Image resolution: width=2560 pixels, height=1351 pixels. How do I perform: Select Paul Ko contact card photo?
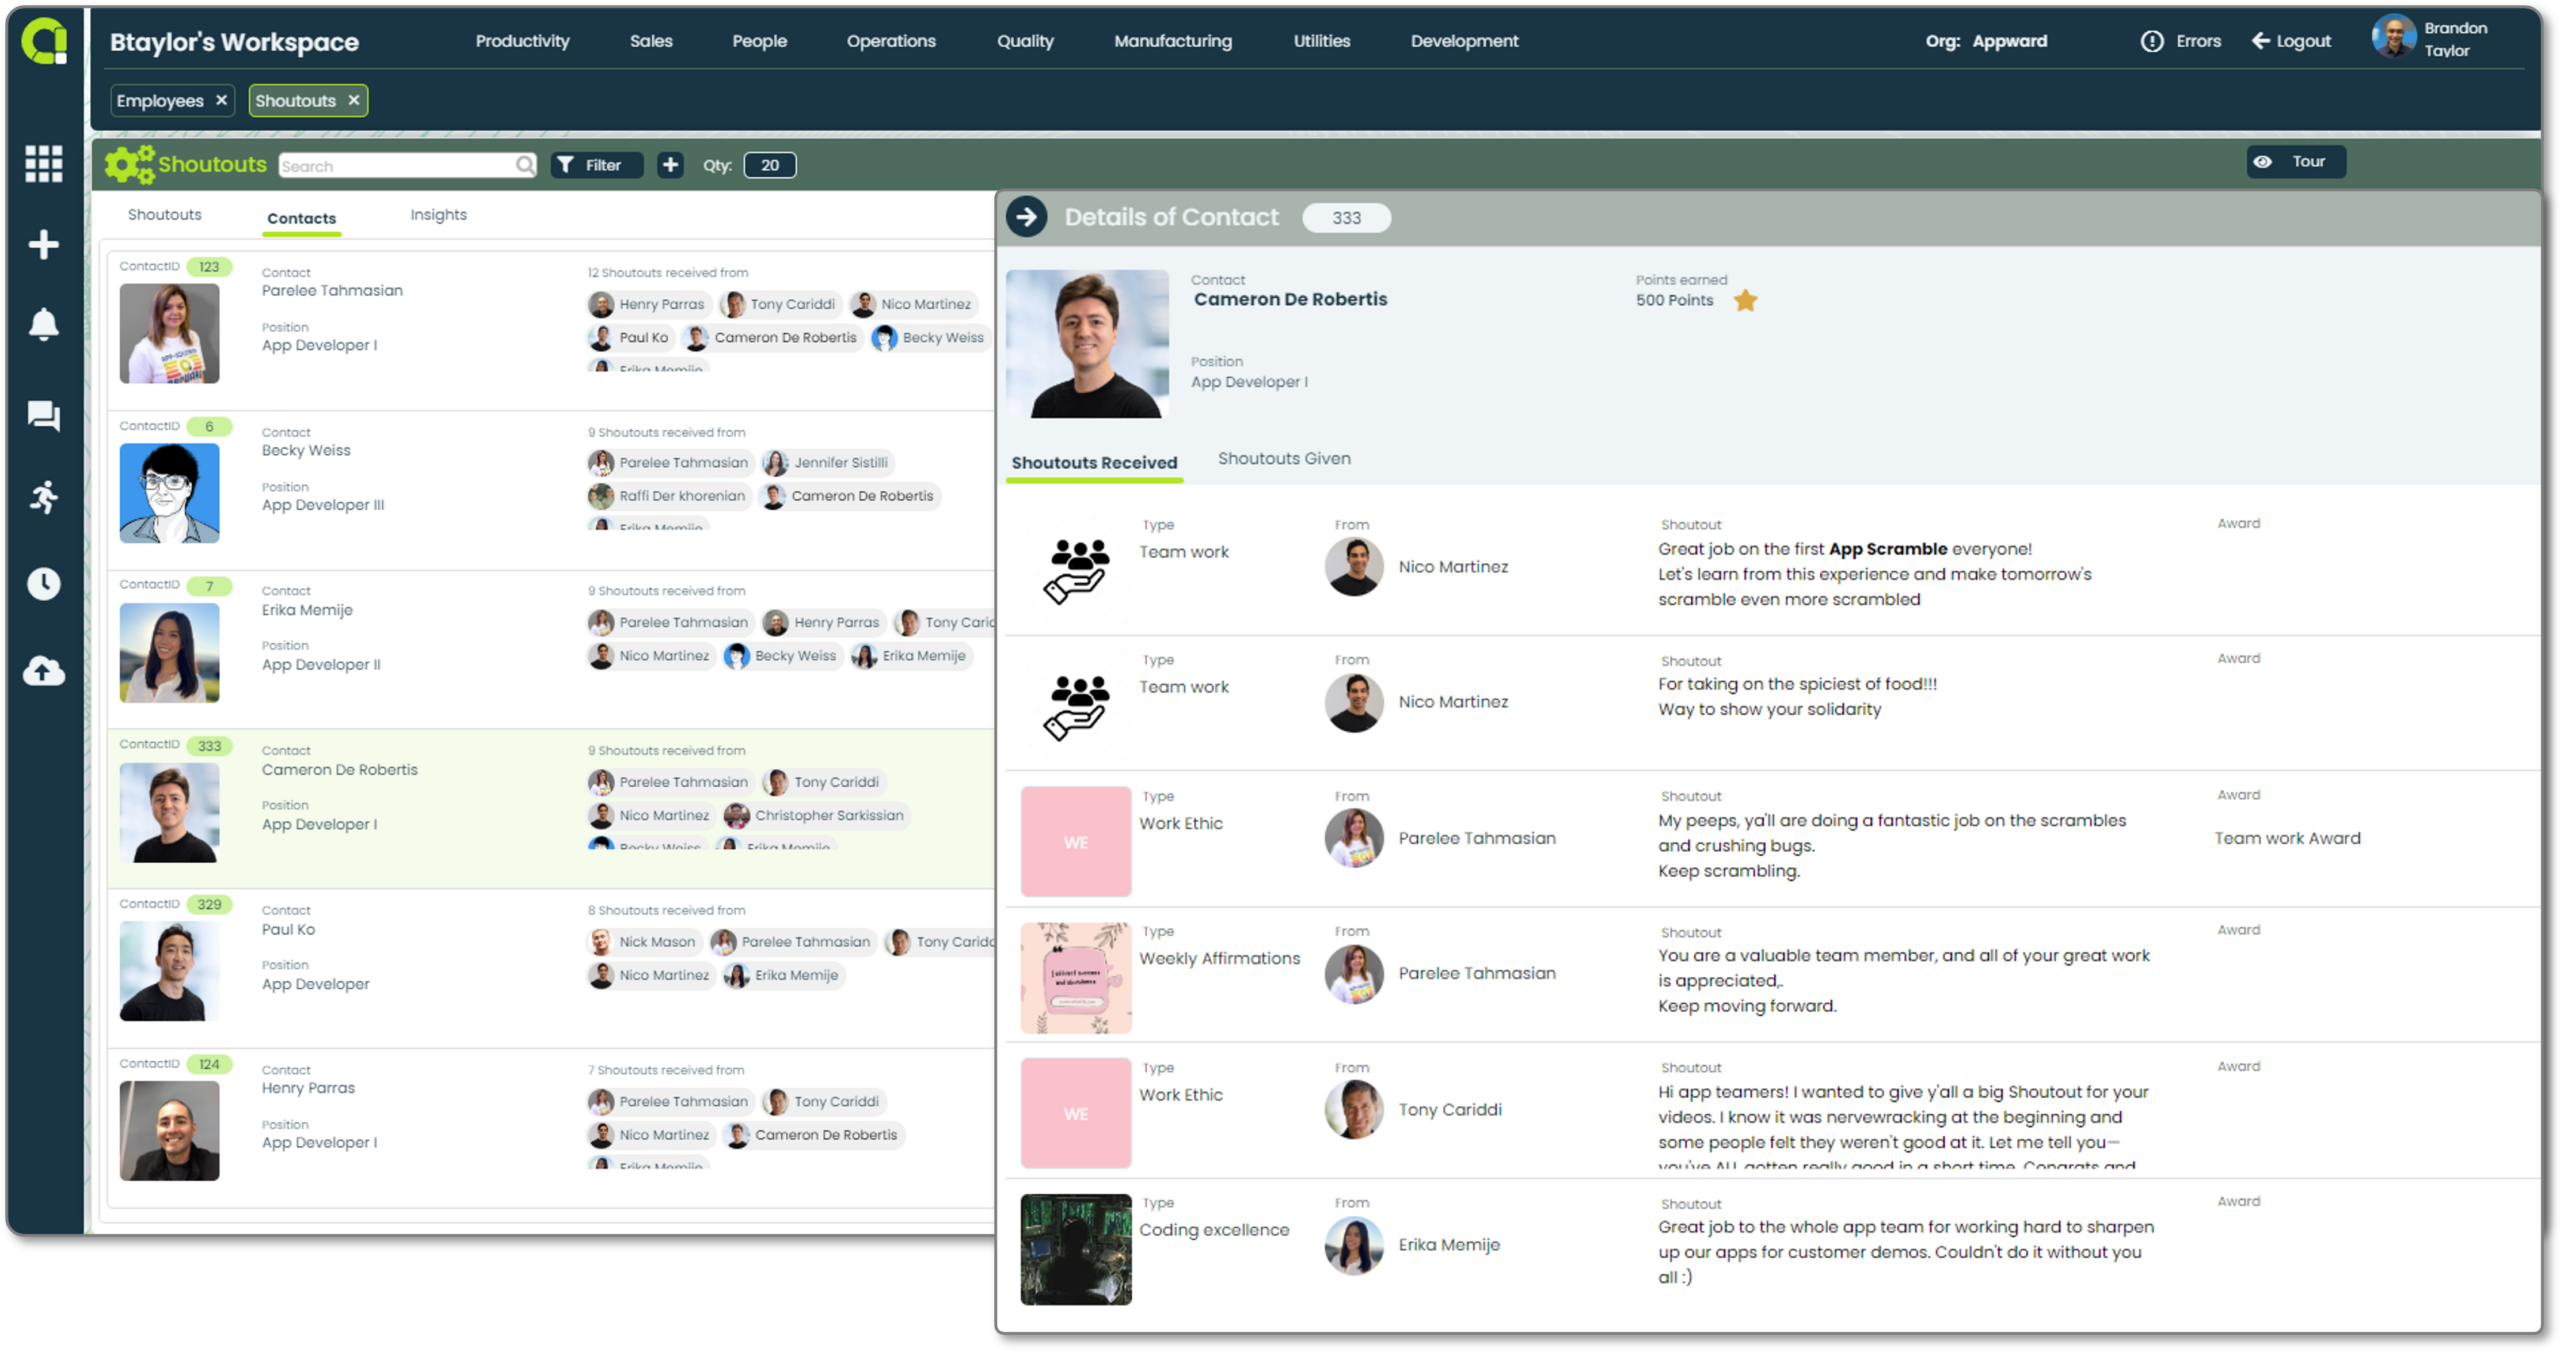[x=169, y=971]
